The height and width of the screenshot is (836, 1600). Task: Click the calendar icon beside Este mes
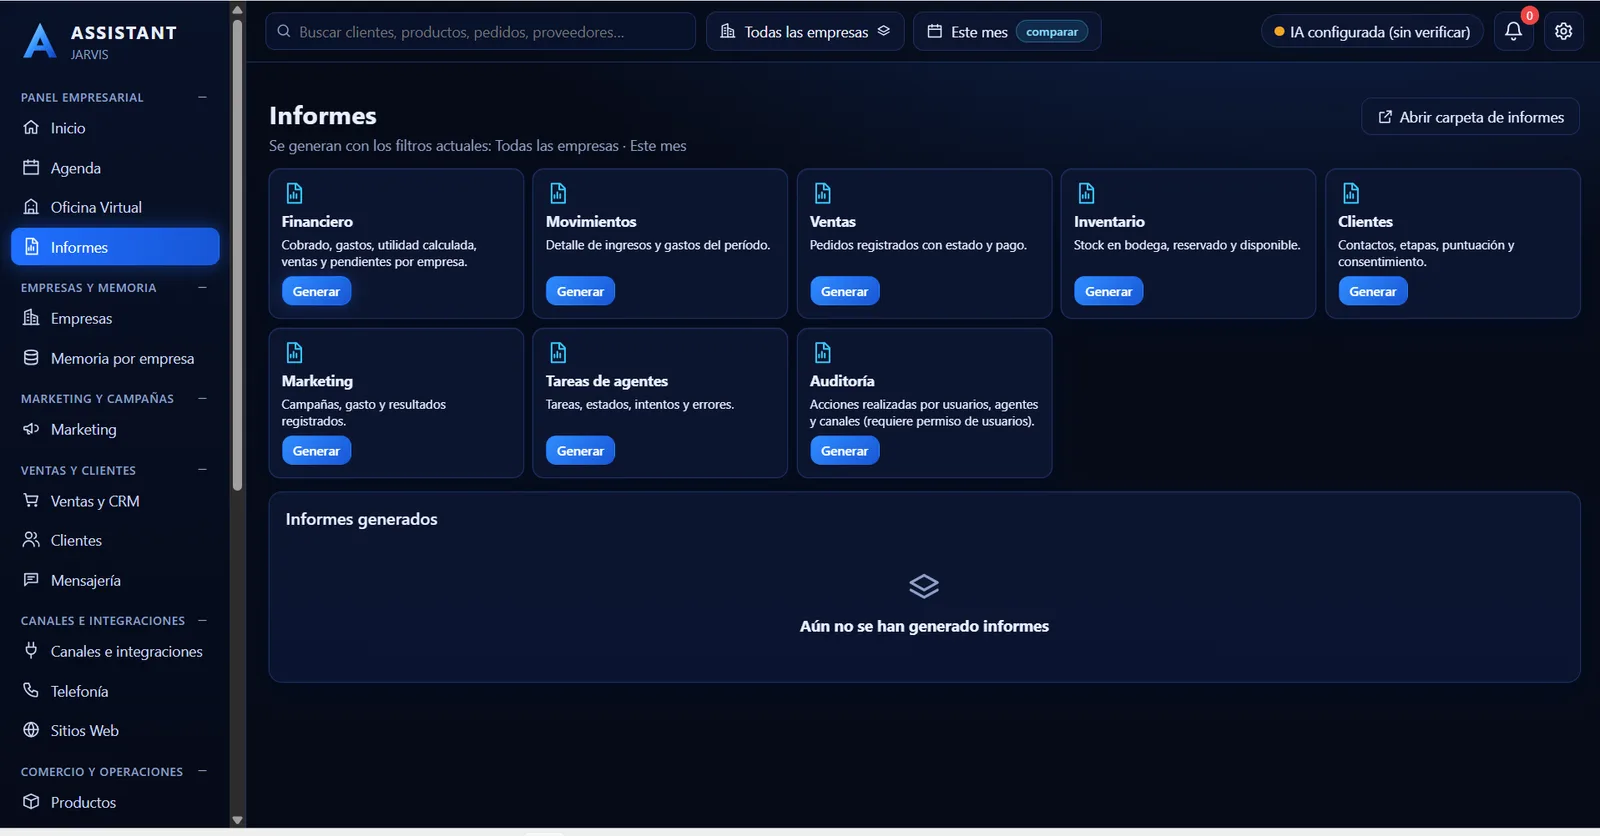click(x=935, y=31)
